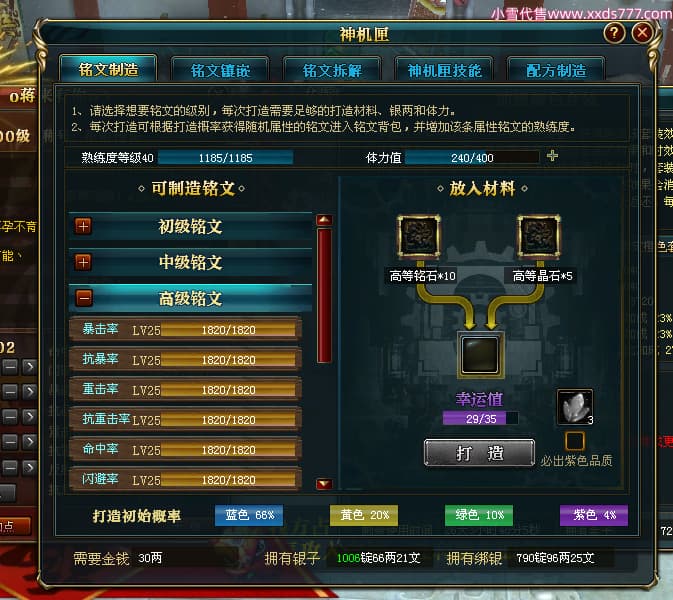Image resolution: width=673 pixels, height=600 pixels.
Task: Select the 闪避率 LV25 inscription entry
Action: pyautogui.click(x=185, y=479)
